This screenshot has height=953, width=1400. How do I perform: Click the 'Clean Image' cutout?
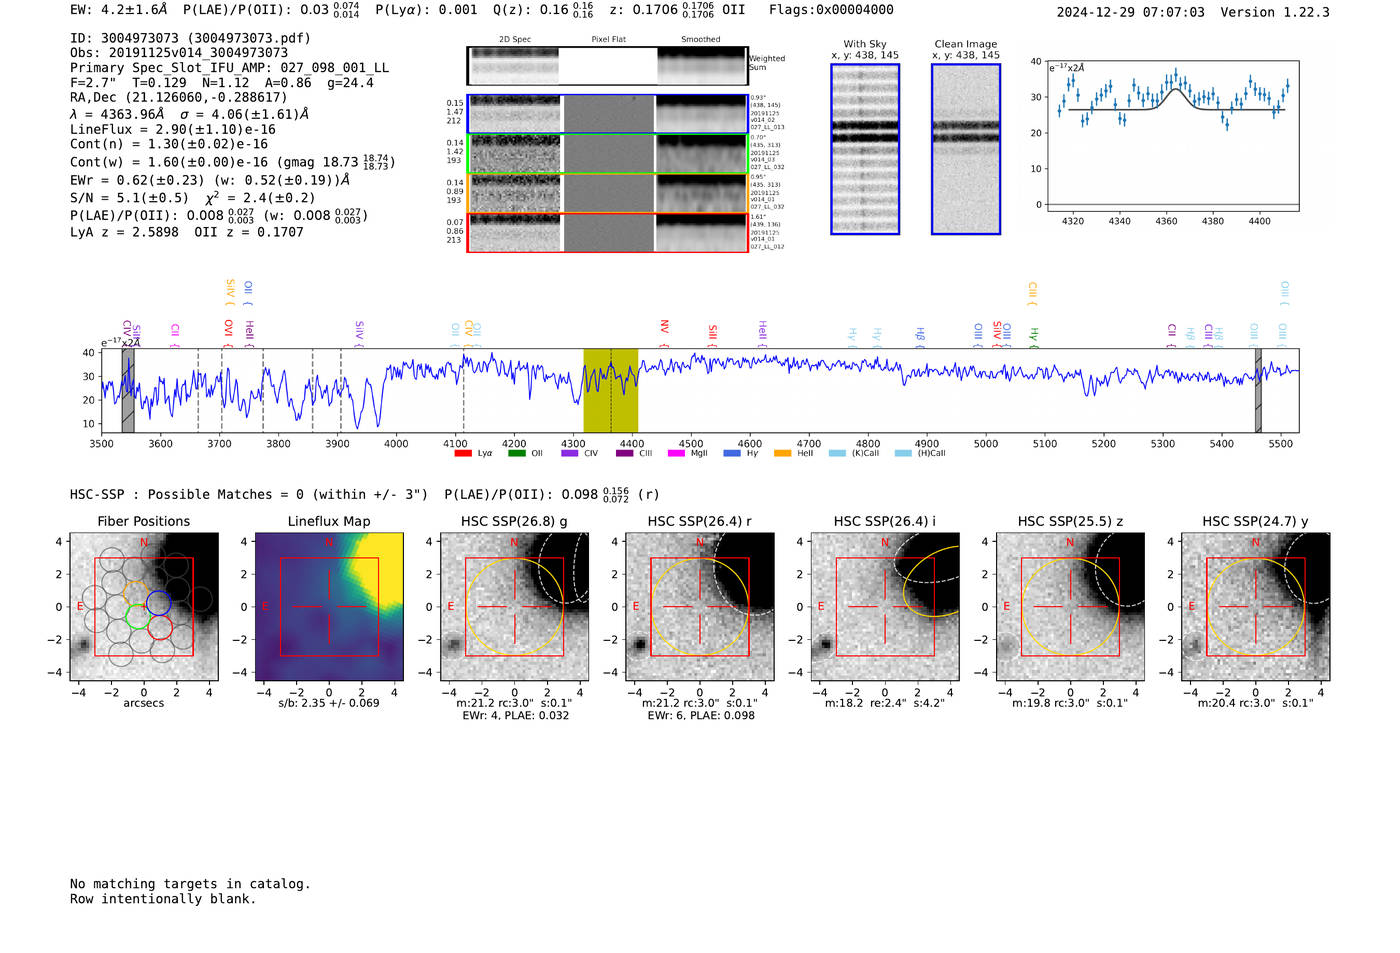[x=966, y=149]
